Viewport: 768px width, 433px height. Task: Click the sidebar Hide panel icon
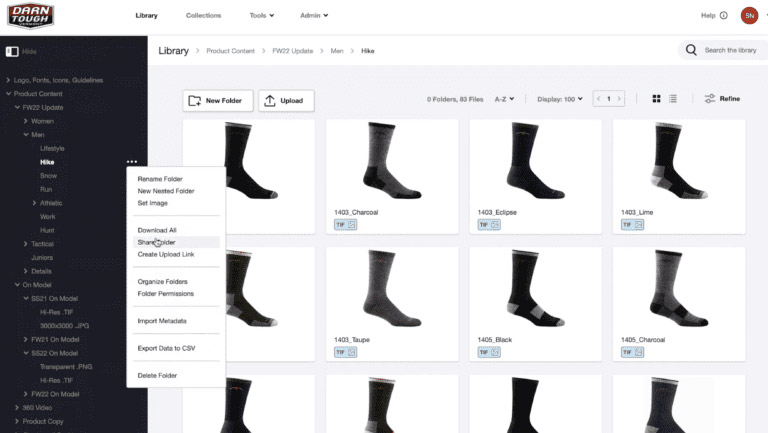12,51
